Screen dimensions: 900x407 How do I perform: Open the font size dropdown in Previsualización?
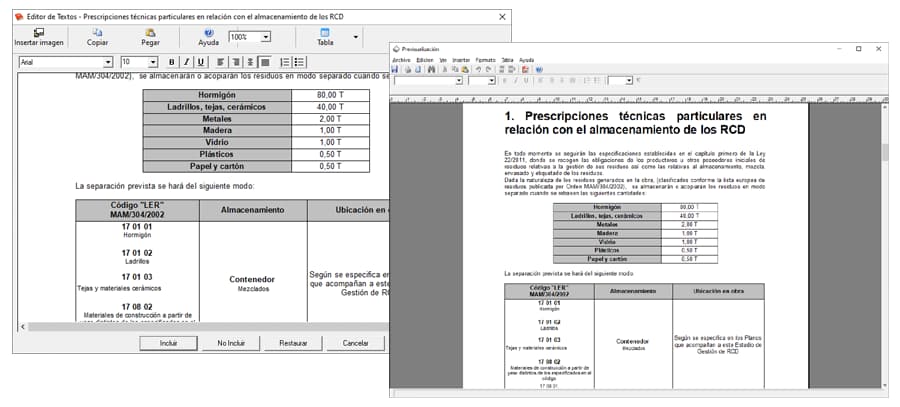tap(492, 81)
